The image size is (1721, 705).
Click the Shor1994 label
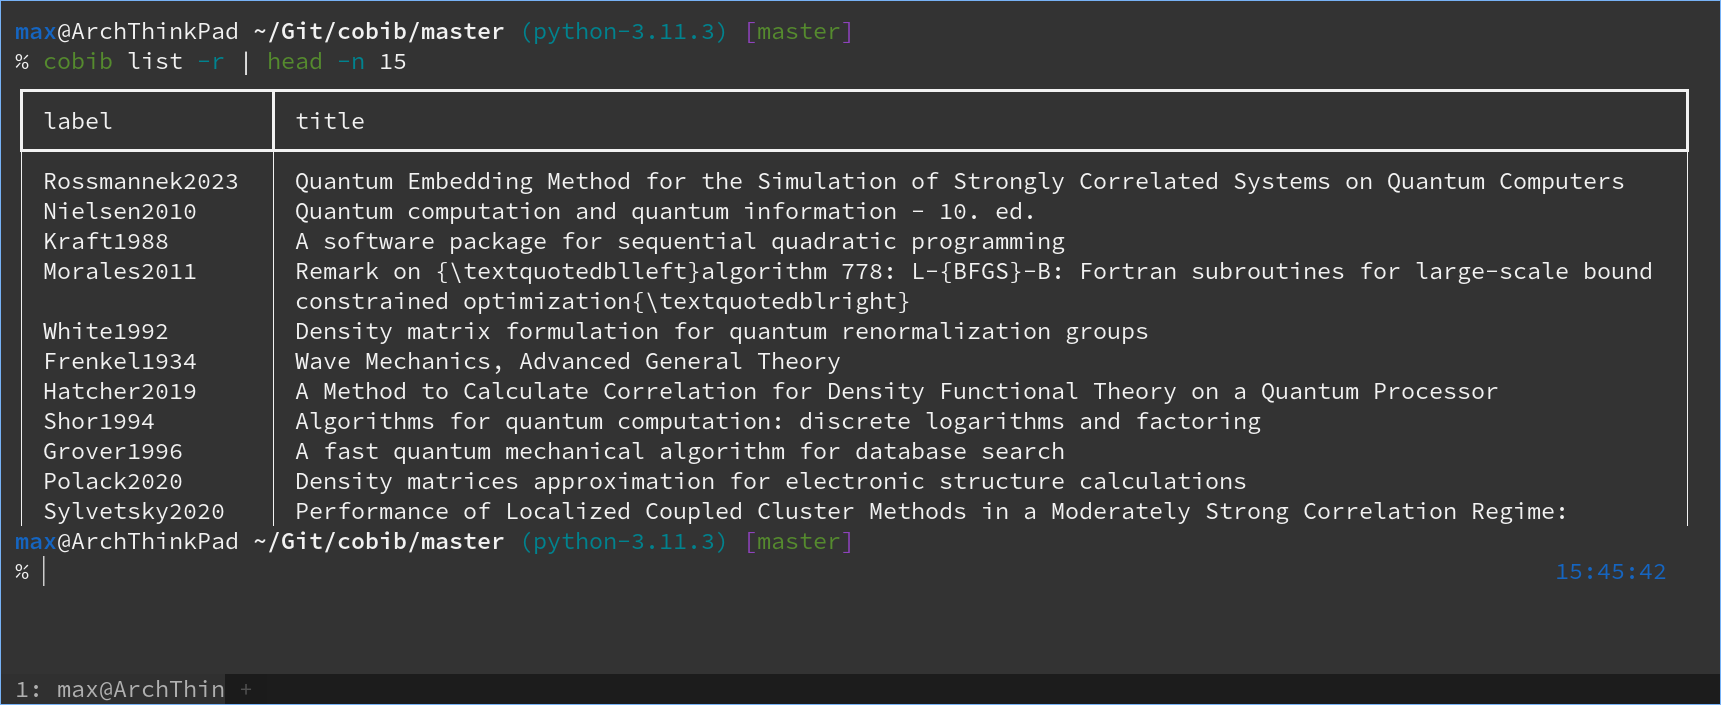[x=99, y=421]
